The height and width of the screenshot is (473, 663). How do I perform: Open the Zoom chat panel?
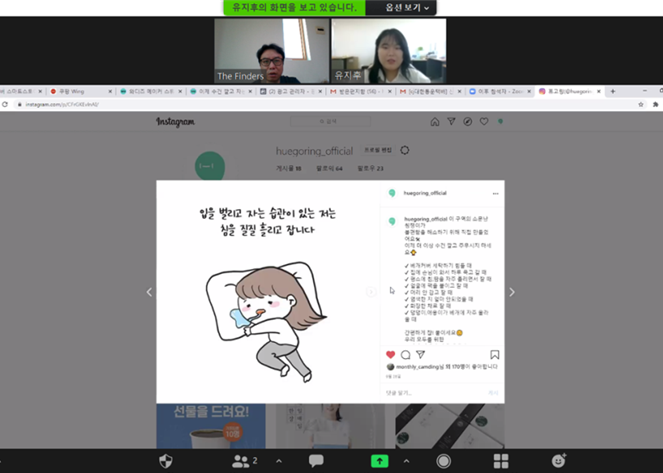pos(316,461)
